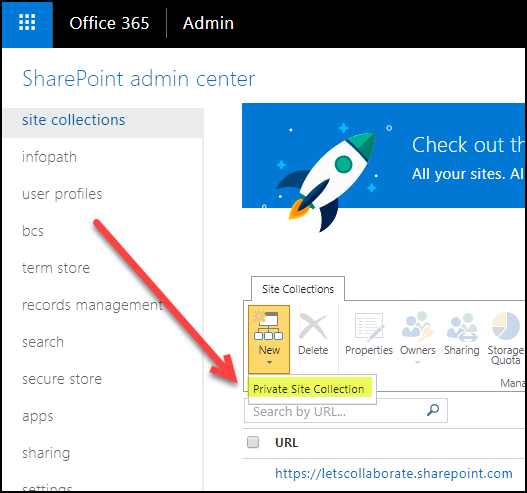This screenshot has height=493, width=527.
Task: Click the Office 365 header link
Action: tap(109, 23)
